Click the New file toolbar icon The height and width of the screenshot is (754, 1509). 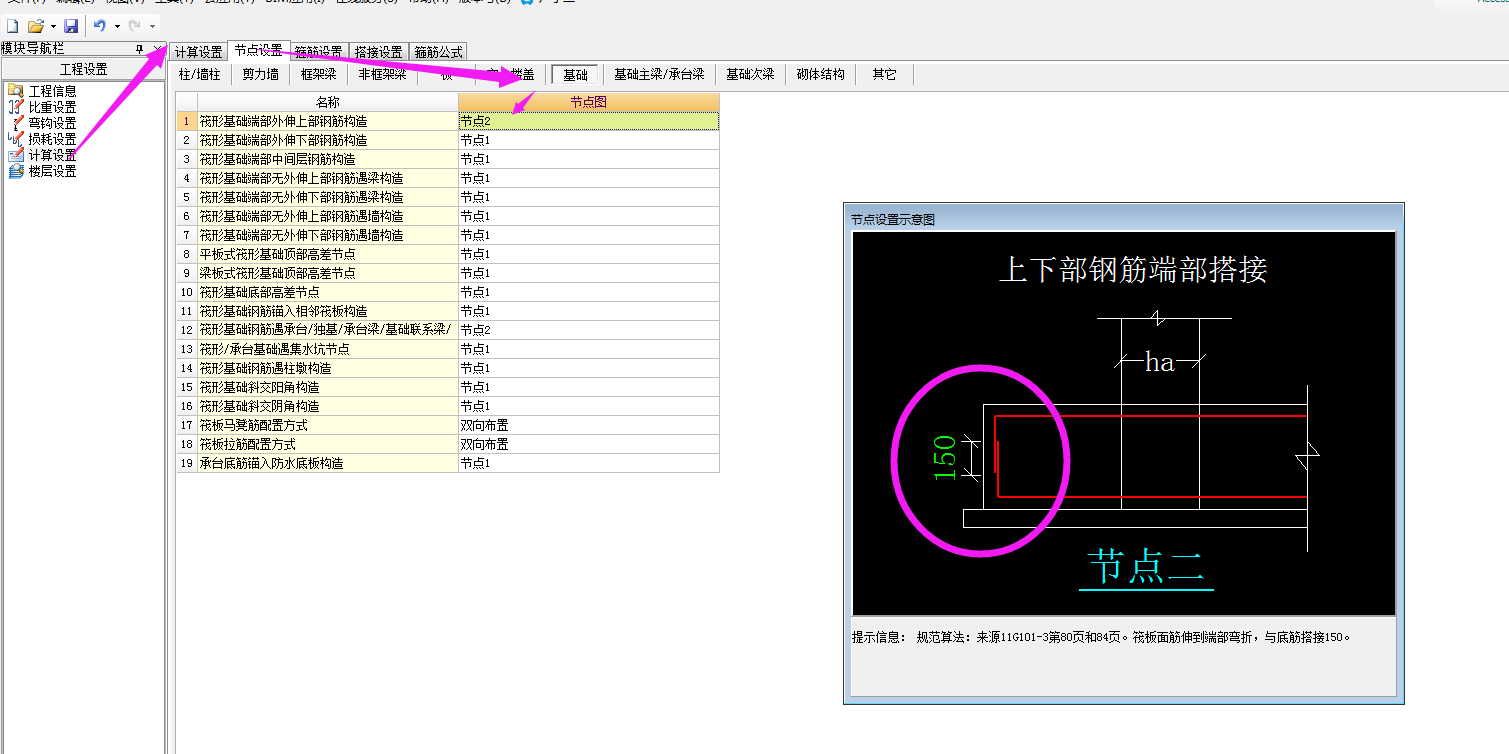point(13,26)
